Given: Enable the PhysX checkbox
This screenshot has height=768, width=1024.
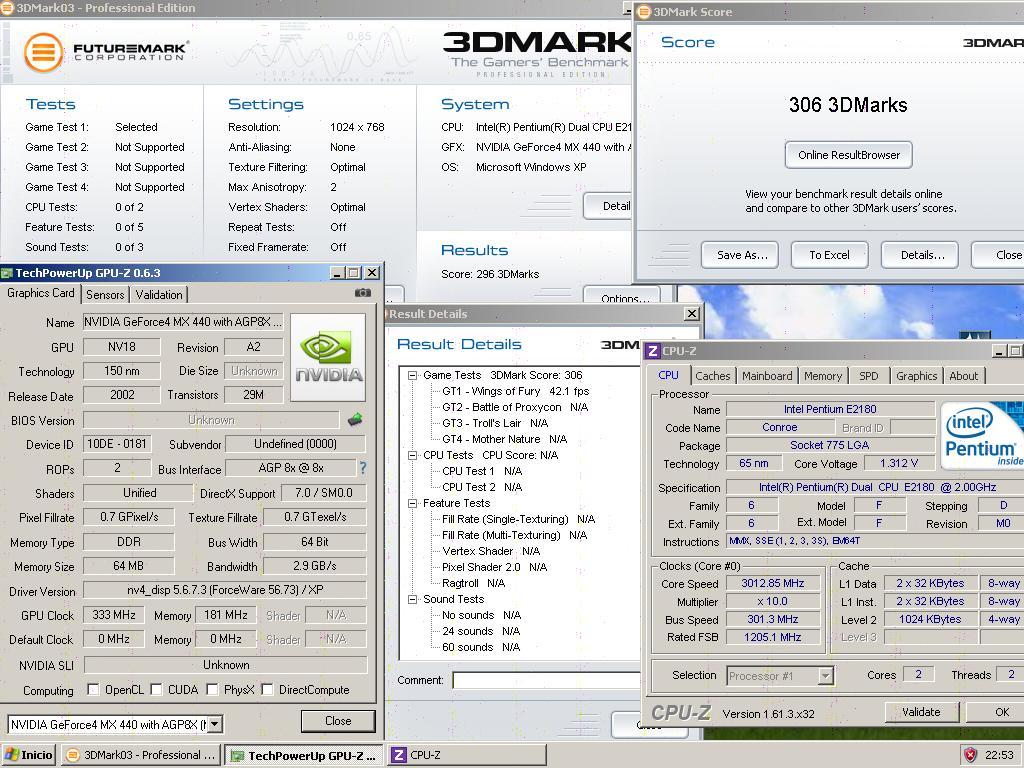Looking at the screenshot, I should coord(212,690).
